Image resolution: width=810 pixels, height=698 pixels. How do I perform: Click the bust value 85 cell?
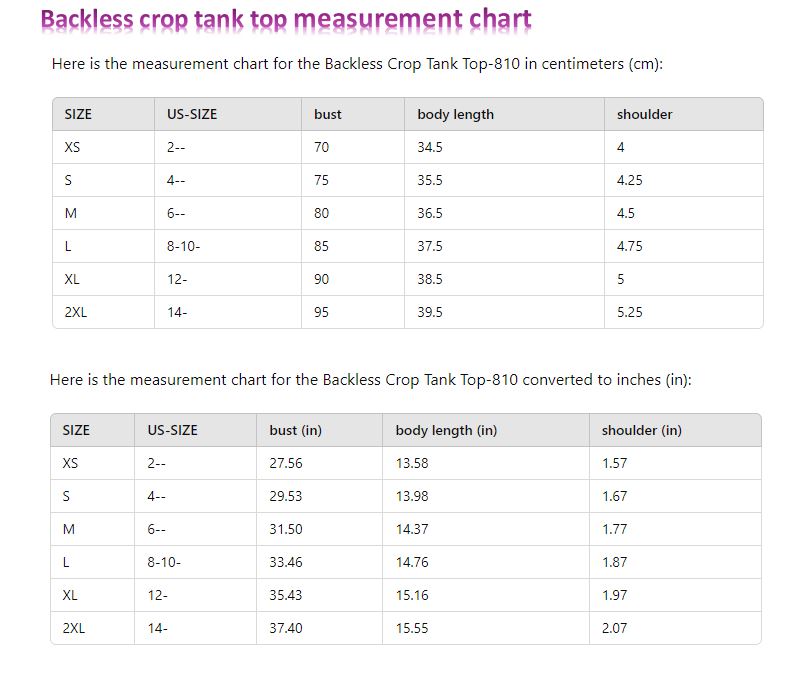pyautogui.click(x=321, y=246)
